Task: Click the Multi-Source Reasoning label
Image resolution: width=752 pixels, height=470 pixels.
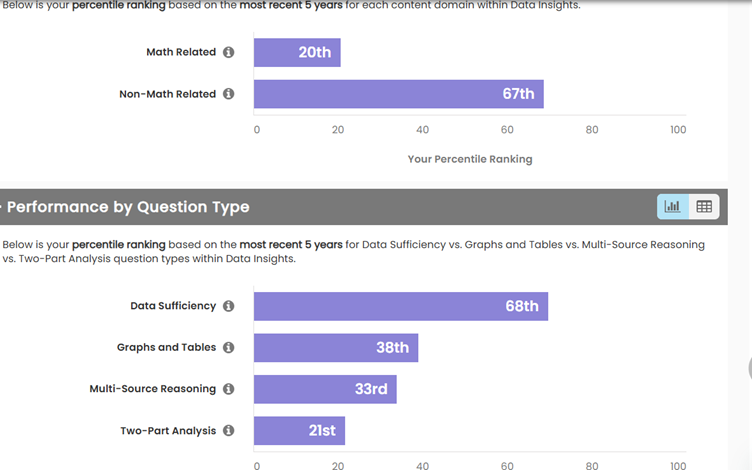Action: [153, 389]
